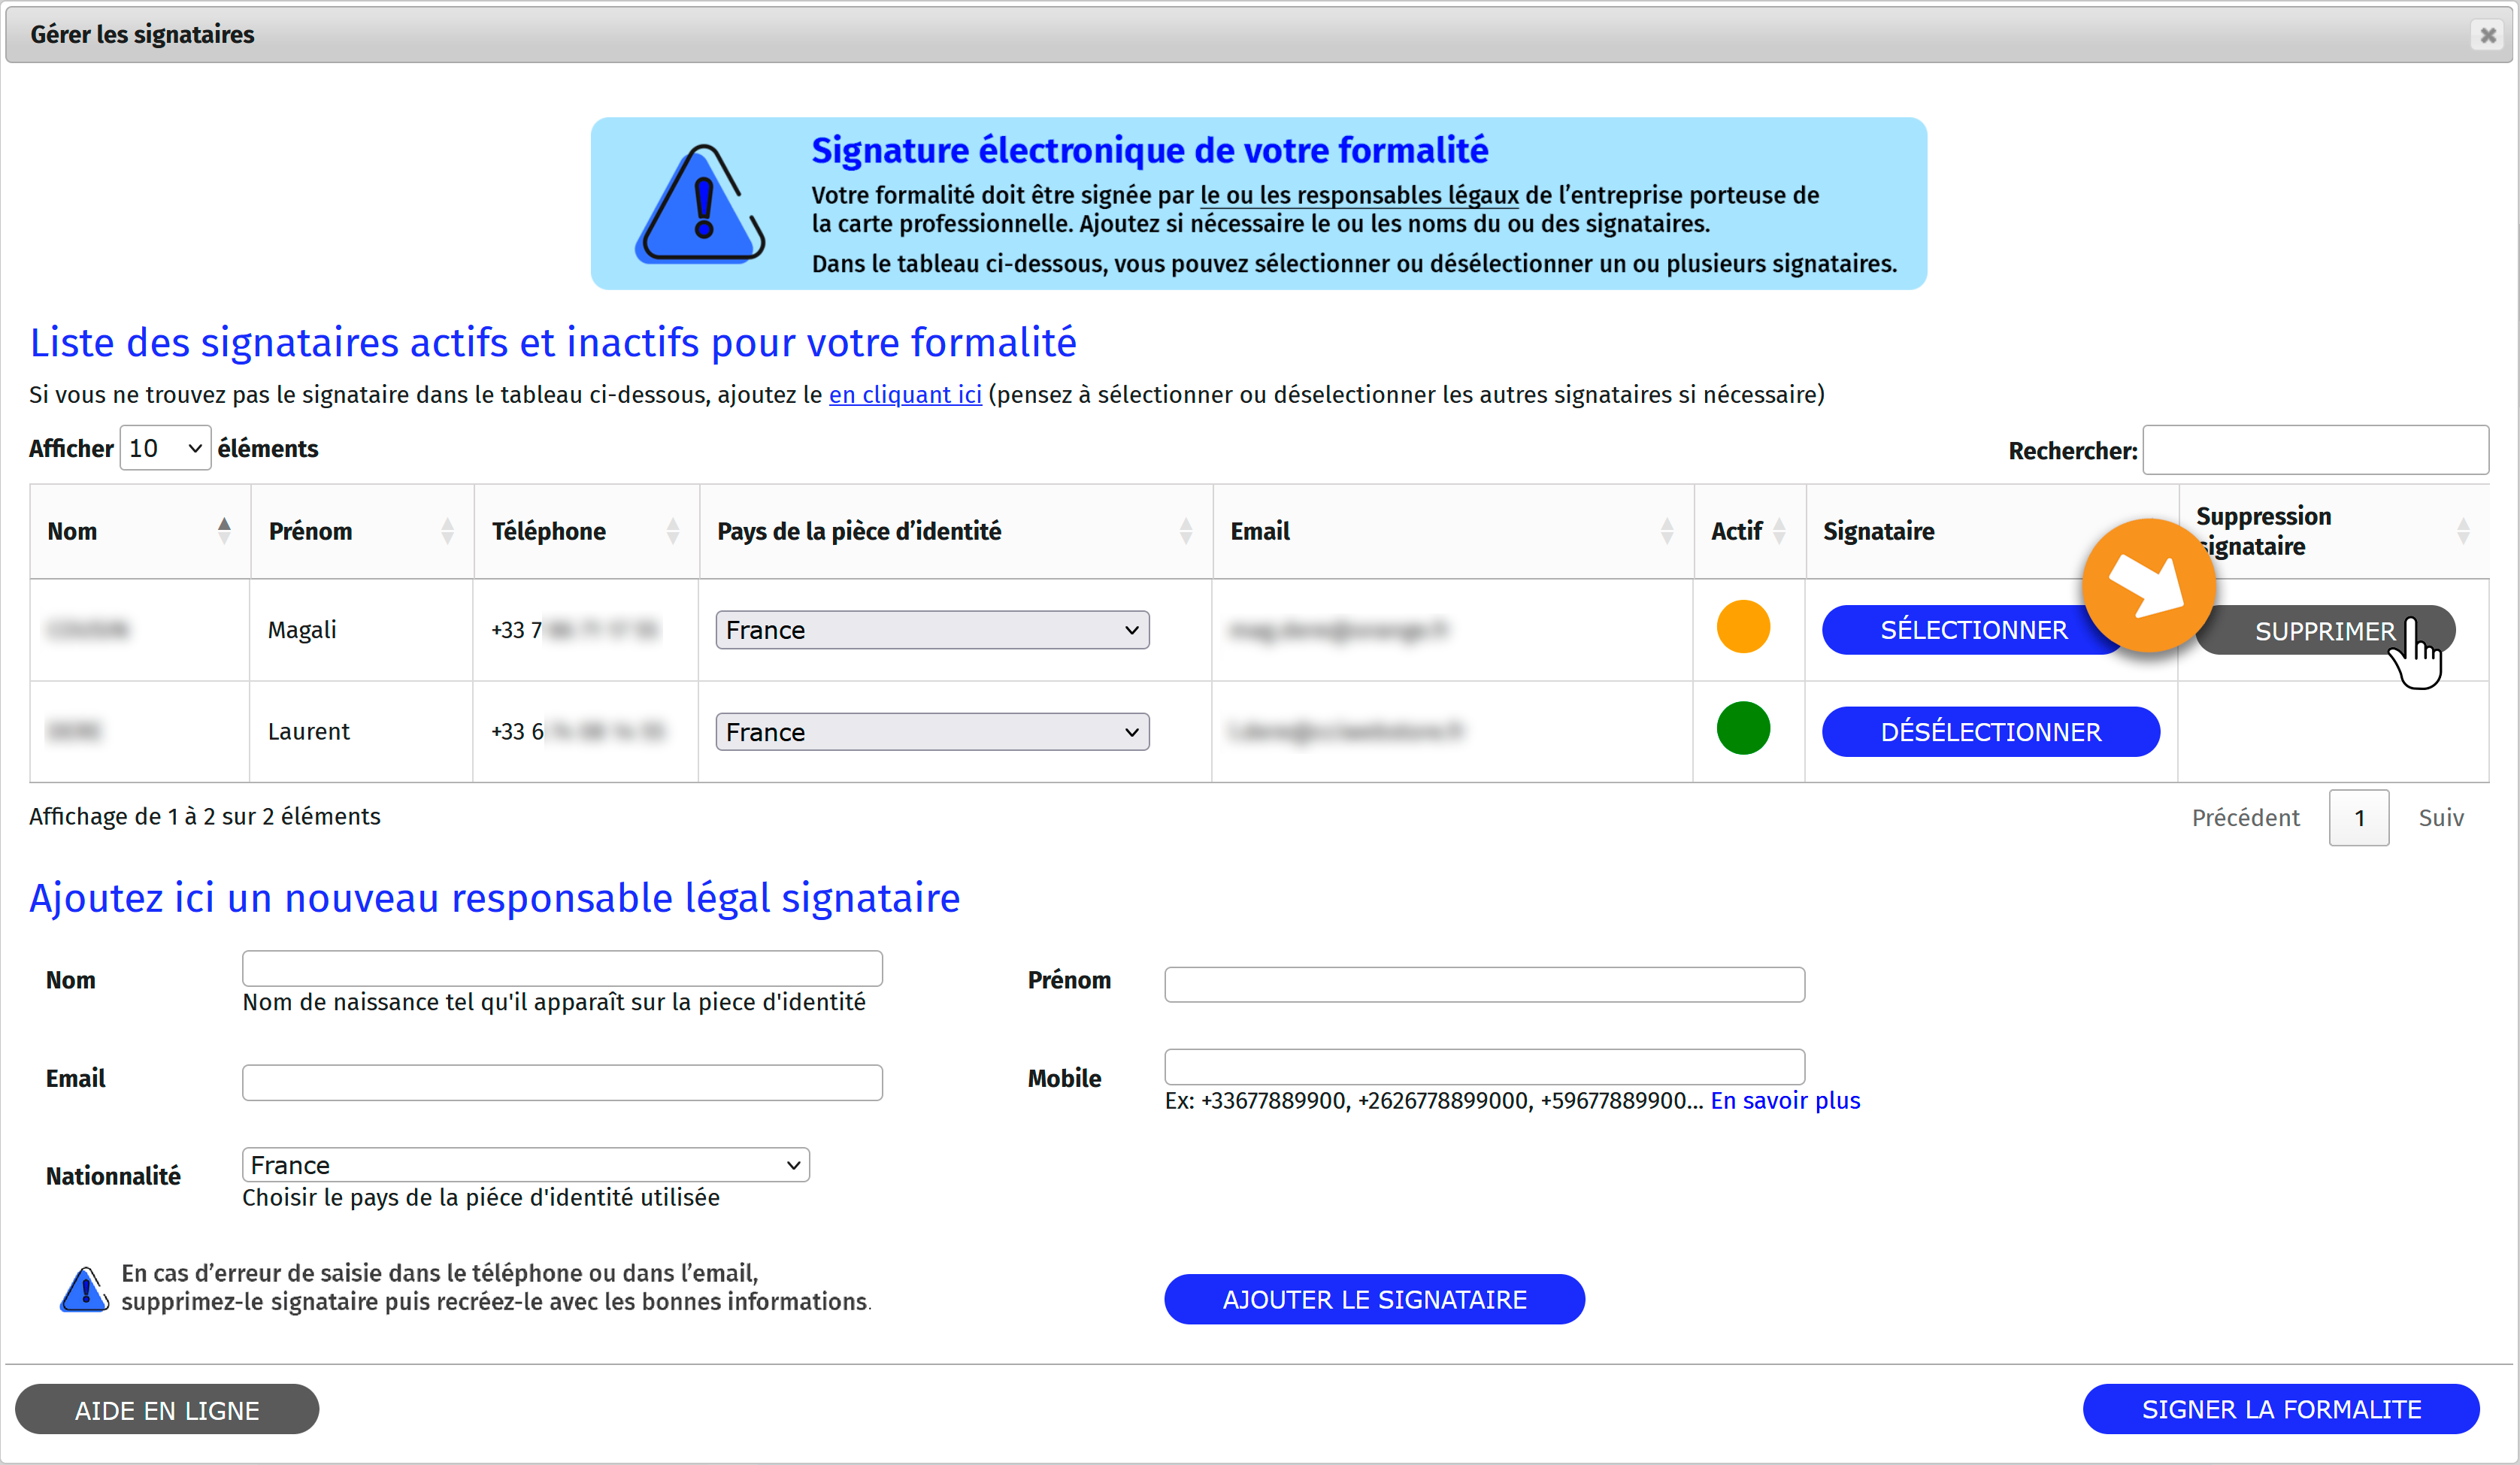The height and width of the screenshot is (1465, 2520).
Task: Go to Suiv next page
Action: pyautogui.click(x=2441, y=818)
